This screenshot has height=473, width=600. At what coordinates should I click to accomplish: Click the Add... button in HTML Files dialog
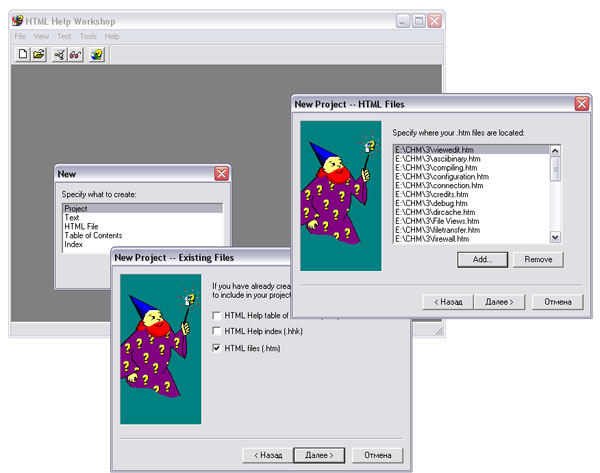click(483, 259)
